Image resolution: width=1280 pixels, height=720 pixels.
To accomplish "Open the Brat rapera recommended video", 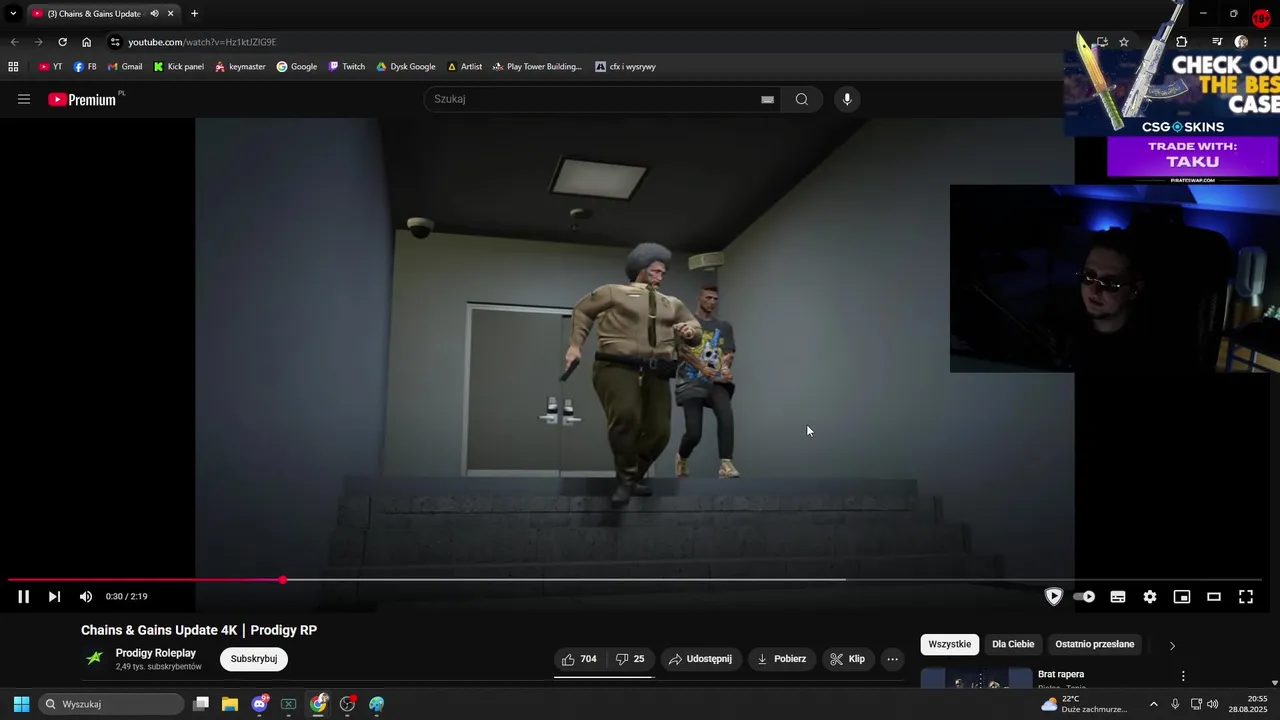I will click(x=1061, y=674).
